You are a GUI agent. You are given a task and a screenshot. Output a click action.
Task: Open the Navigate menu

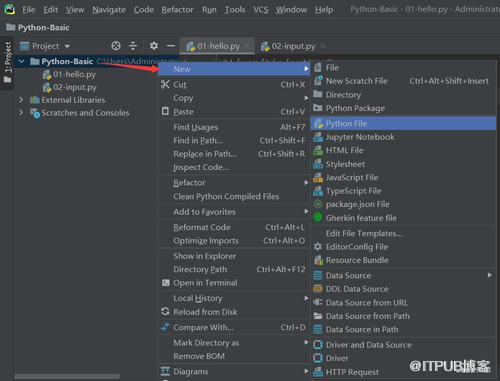[x=109, y=10]
